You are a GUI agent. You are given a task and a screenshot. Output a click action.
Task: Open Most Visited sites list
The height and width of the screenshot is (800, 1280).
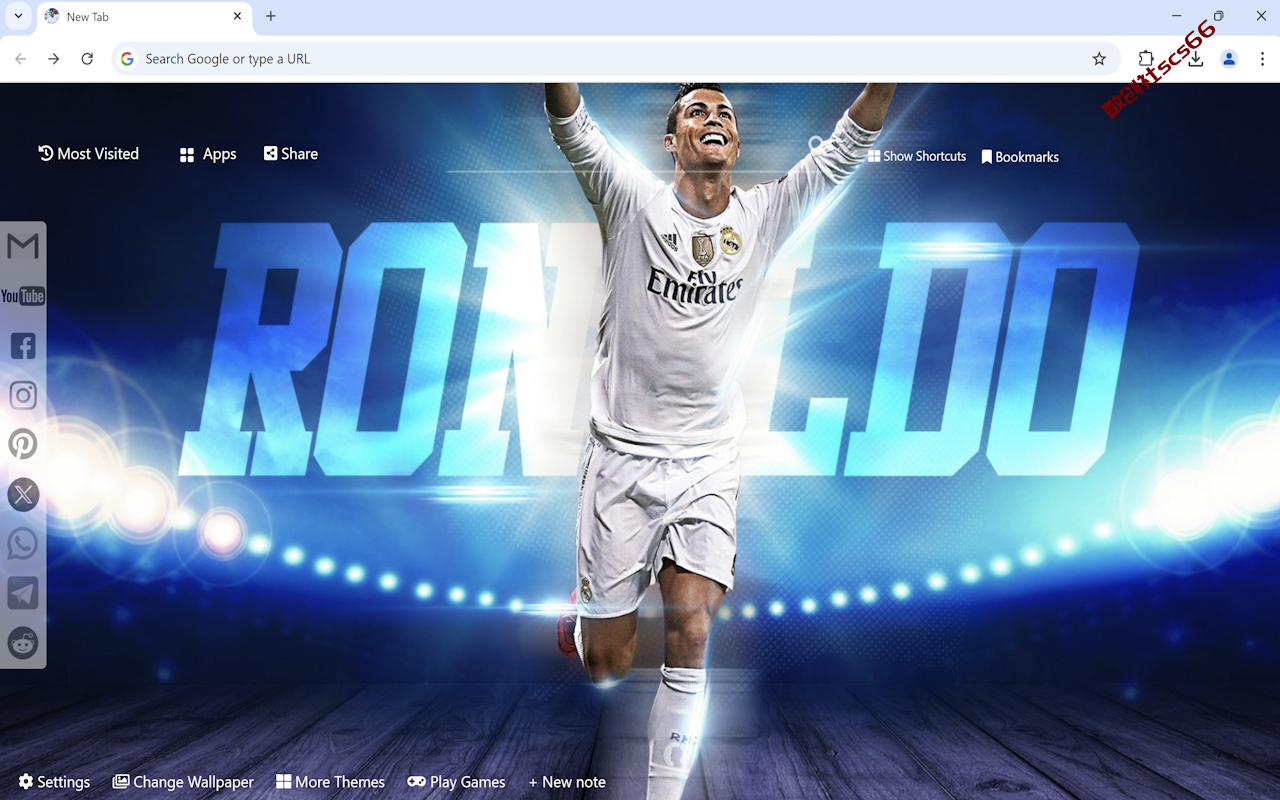[88, 154]
